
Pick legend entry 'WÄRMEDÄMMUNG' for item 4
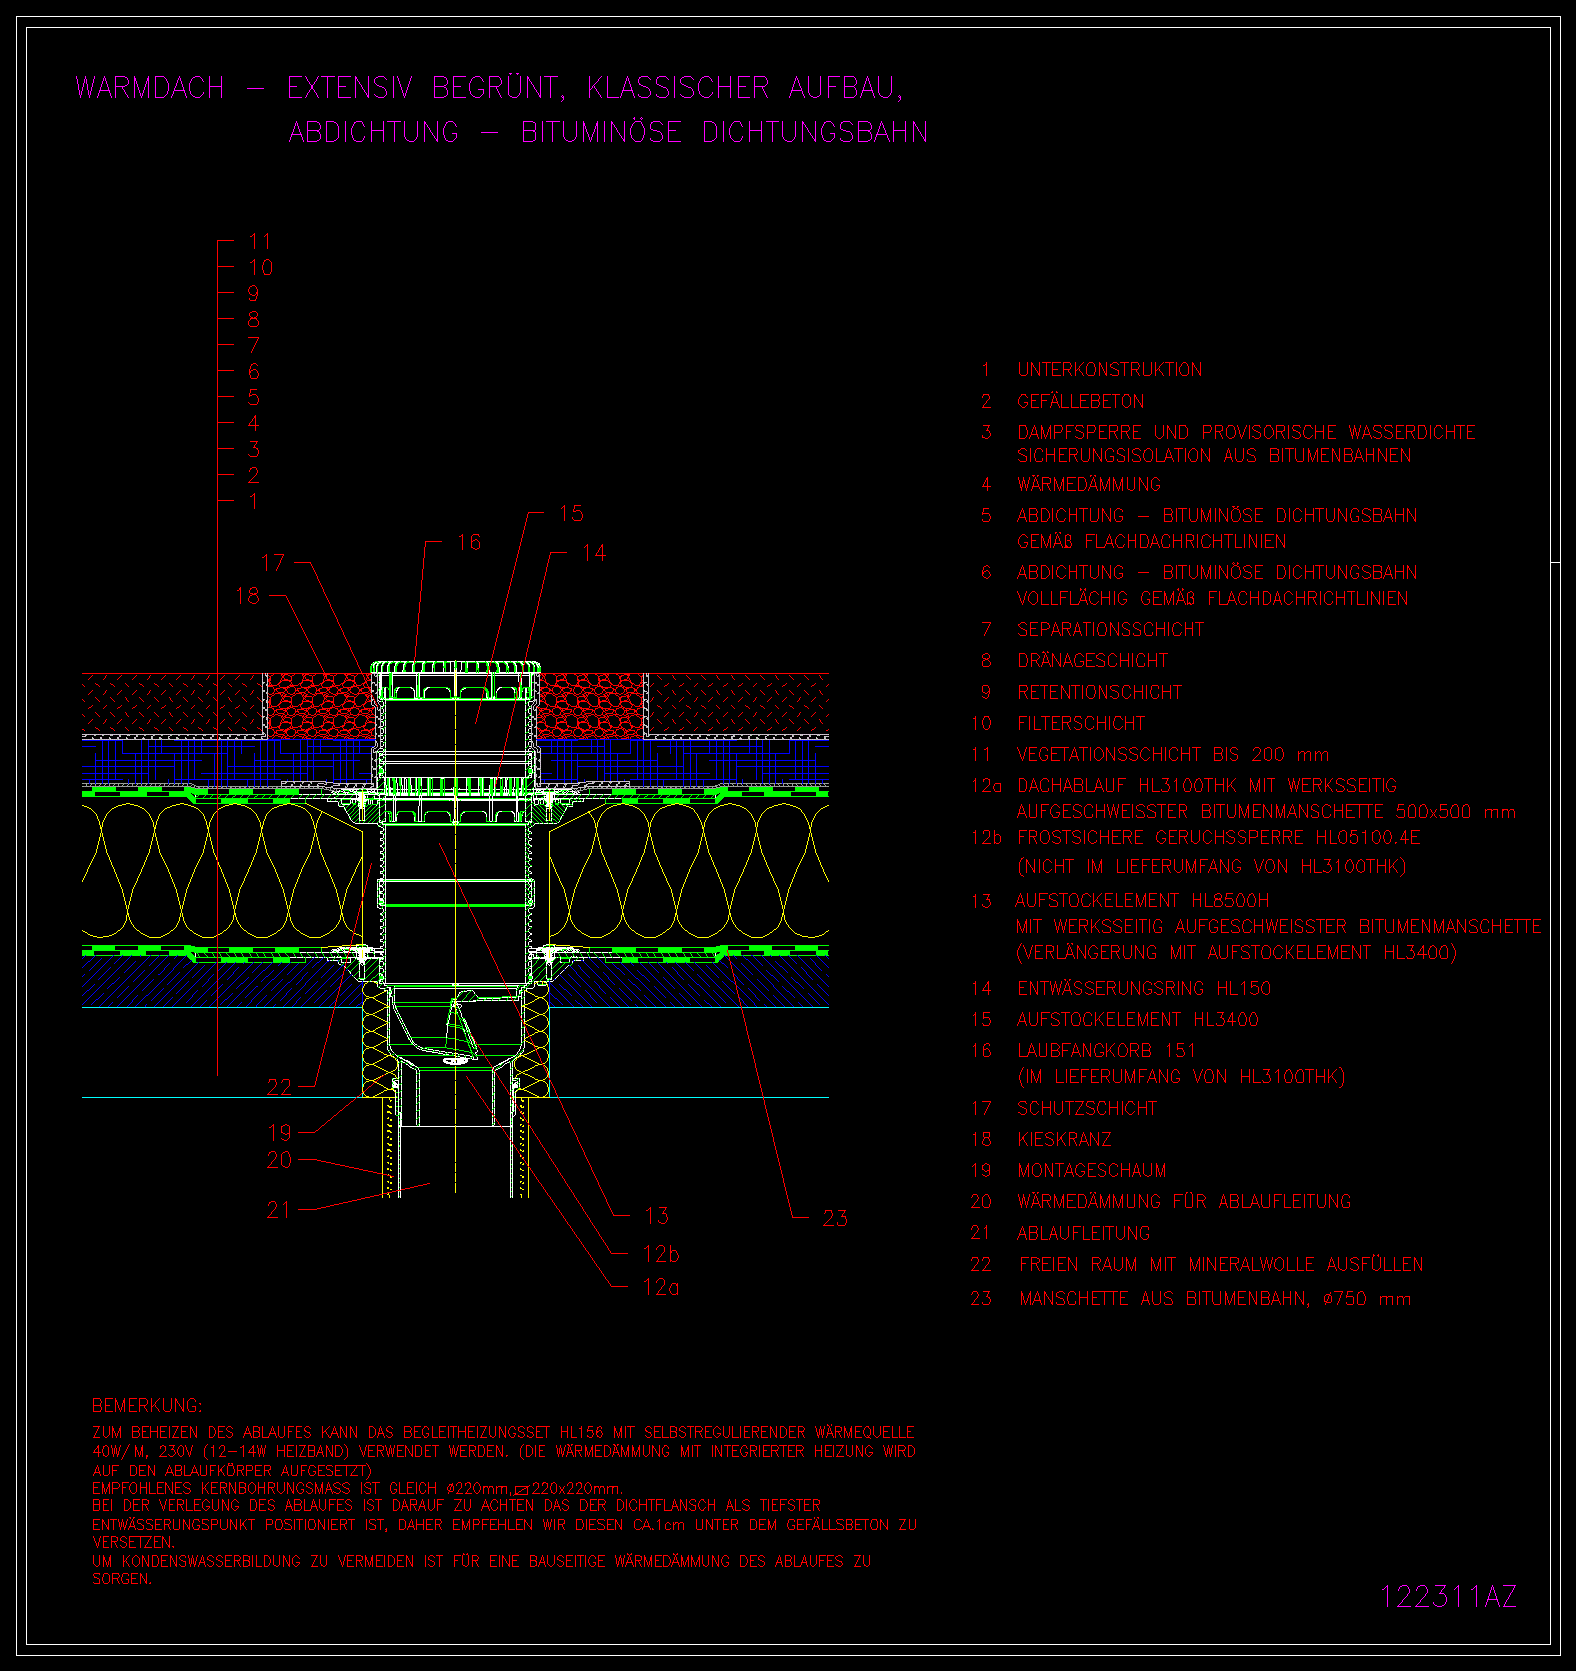coord(1089,484)
